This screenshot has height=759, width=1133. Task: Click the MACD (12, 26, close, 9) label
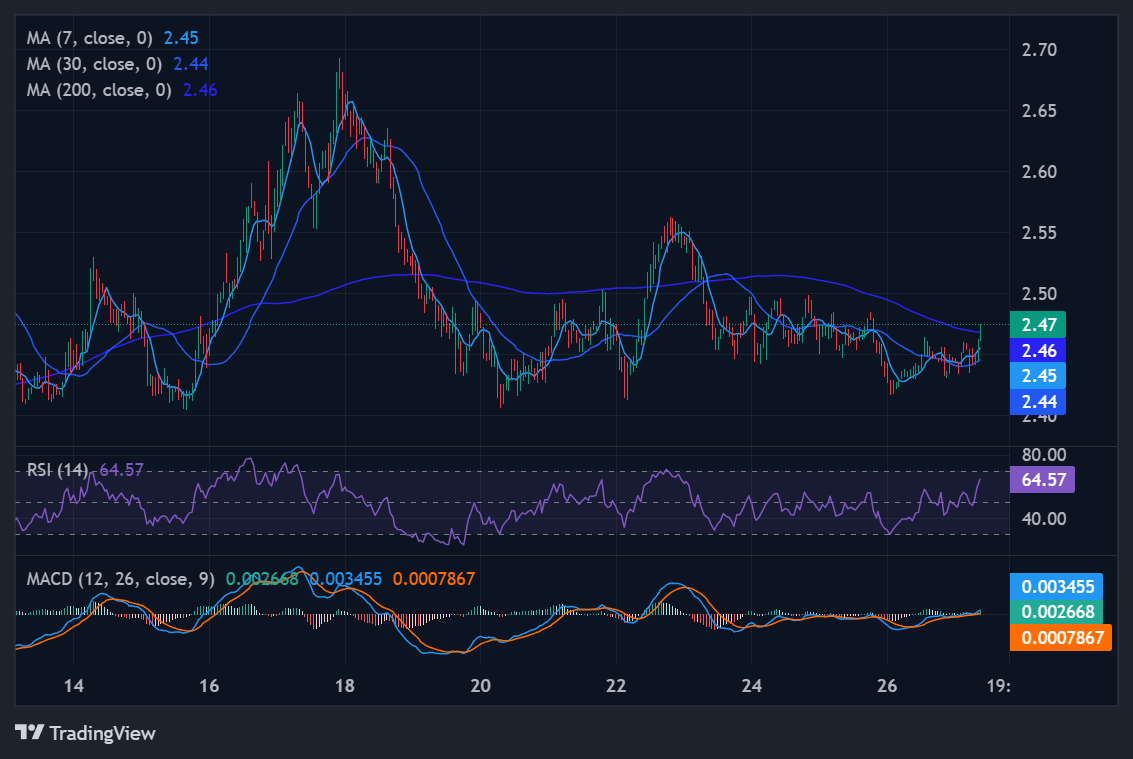[x=120, y=579]
